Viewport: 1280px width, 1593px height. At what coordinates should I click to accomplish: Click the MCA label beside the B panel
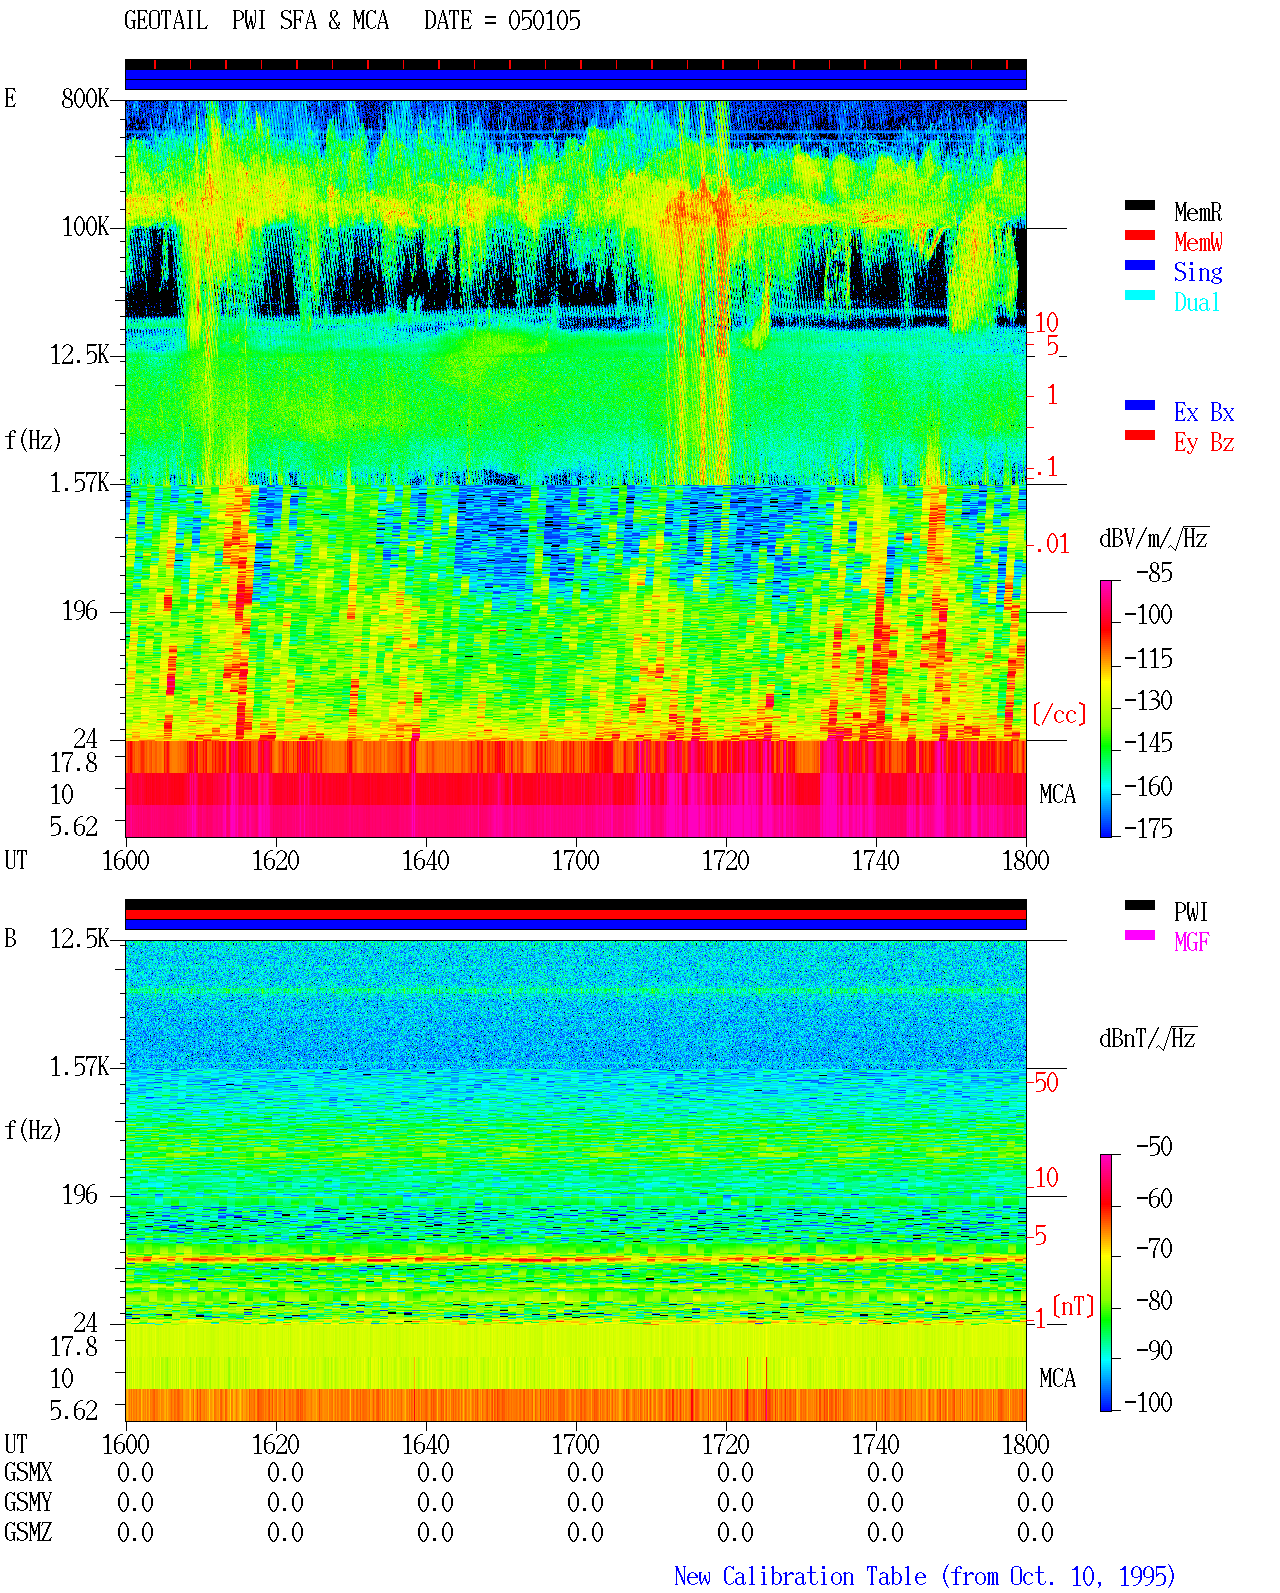click(x=1057, y=1379)
